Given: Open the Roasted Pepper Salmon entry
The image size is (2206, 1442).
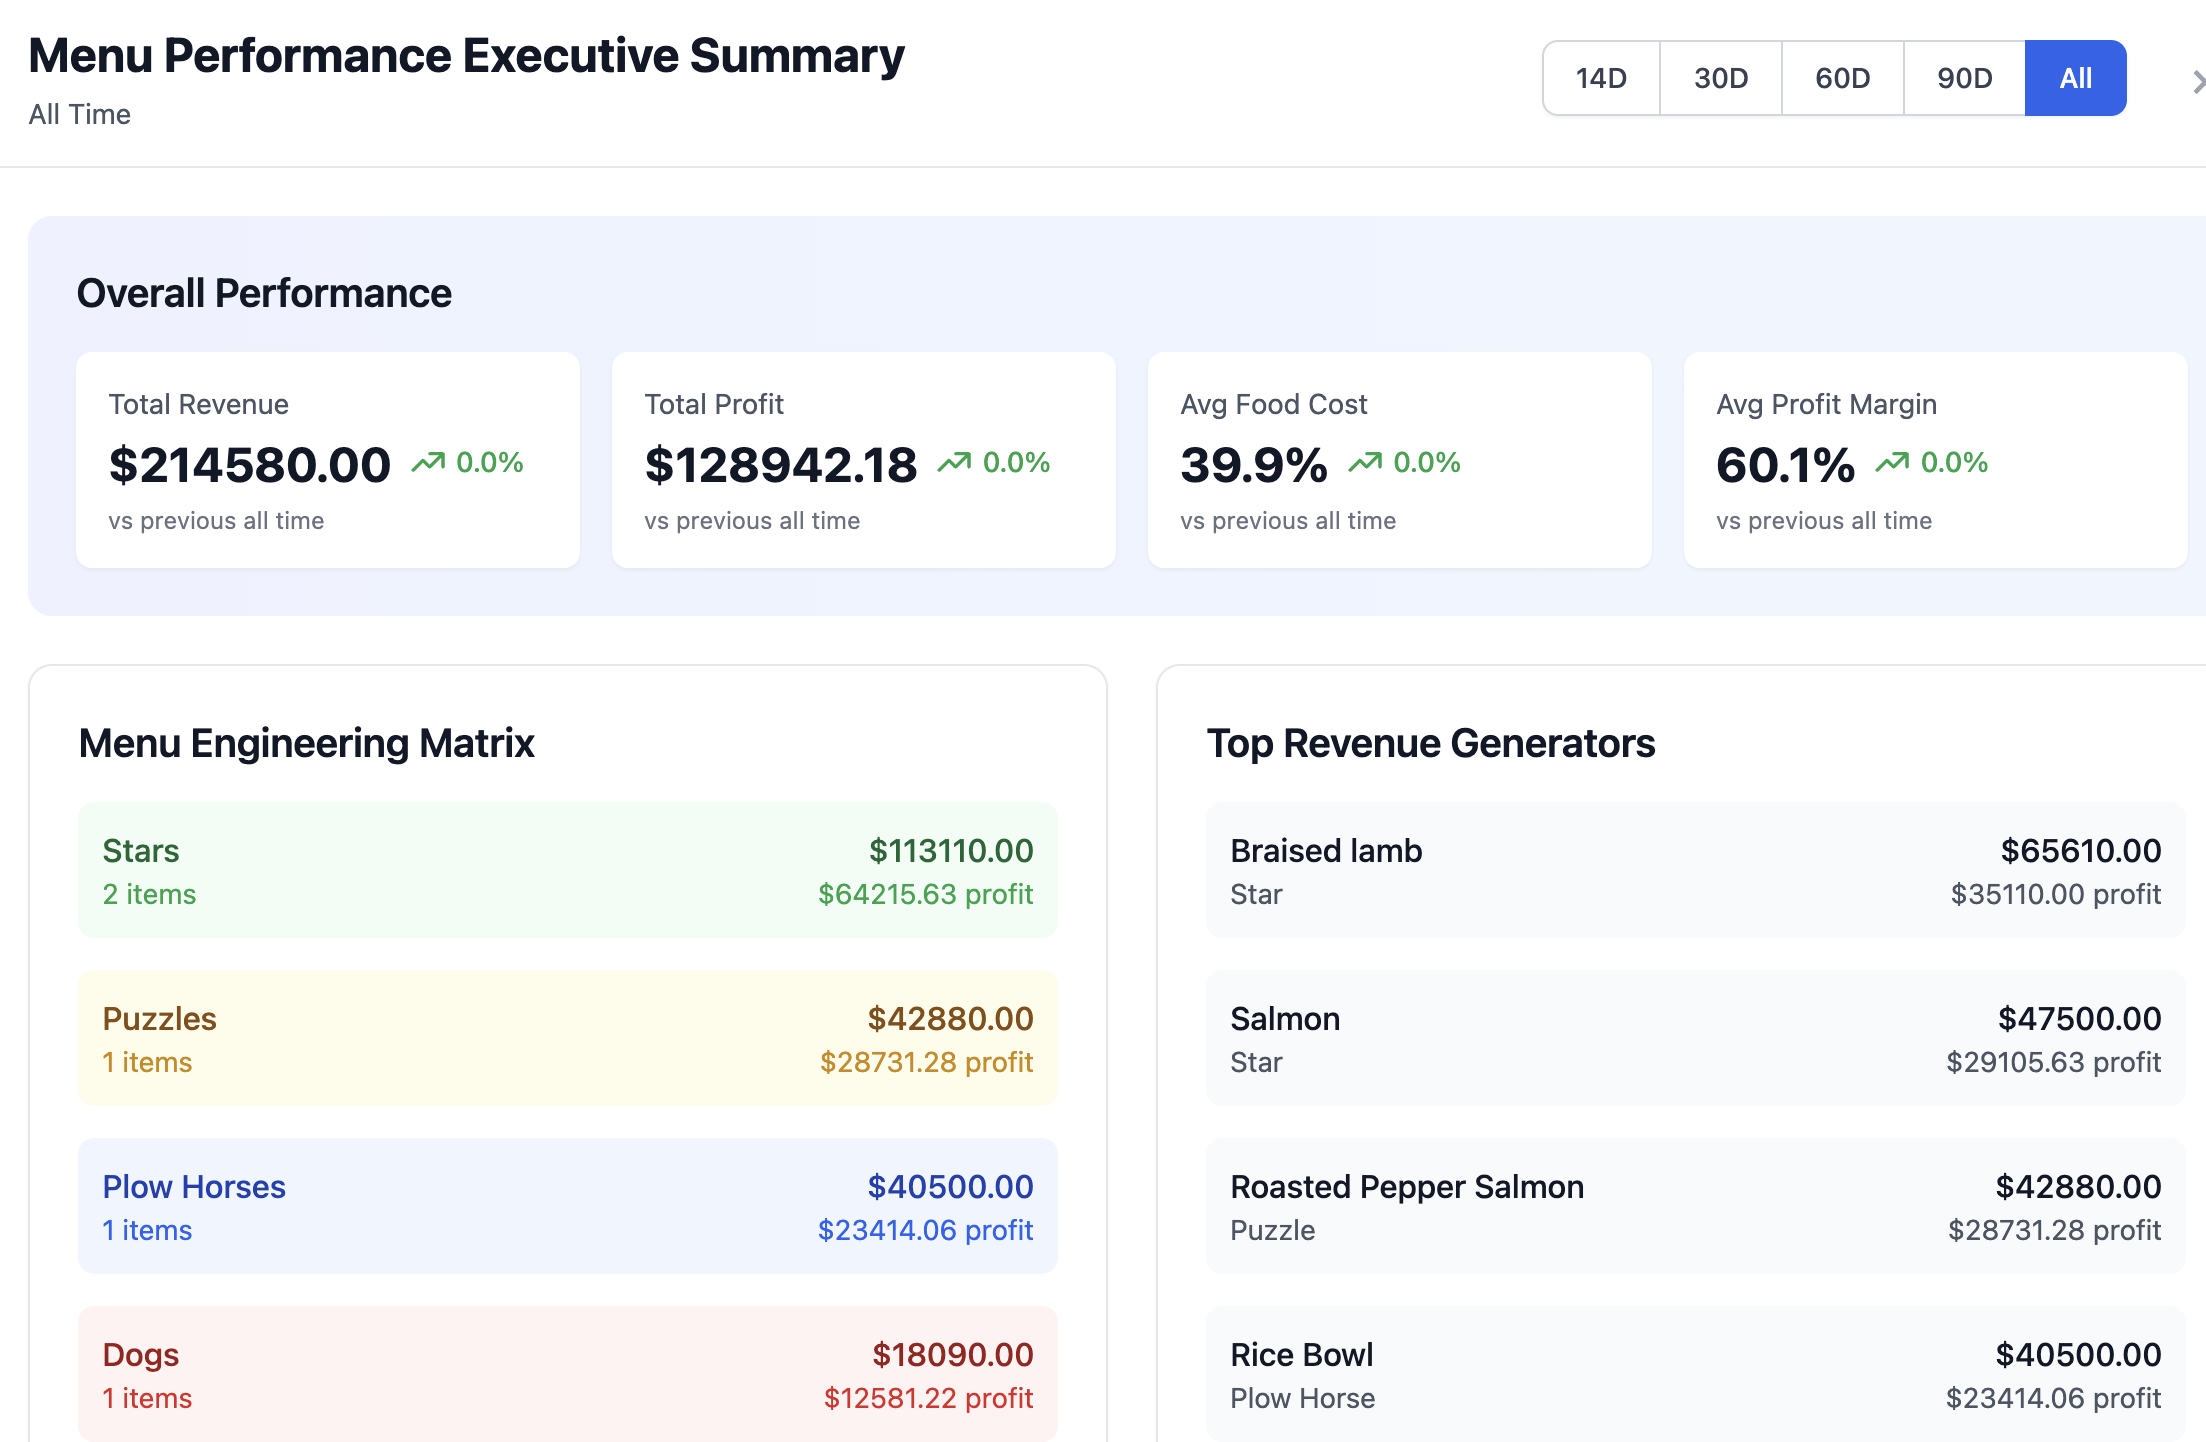Looking at the screenshot, I should (1695, 1206).
